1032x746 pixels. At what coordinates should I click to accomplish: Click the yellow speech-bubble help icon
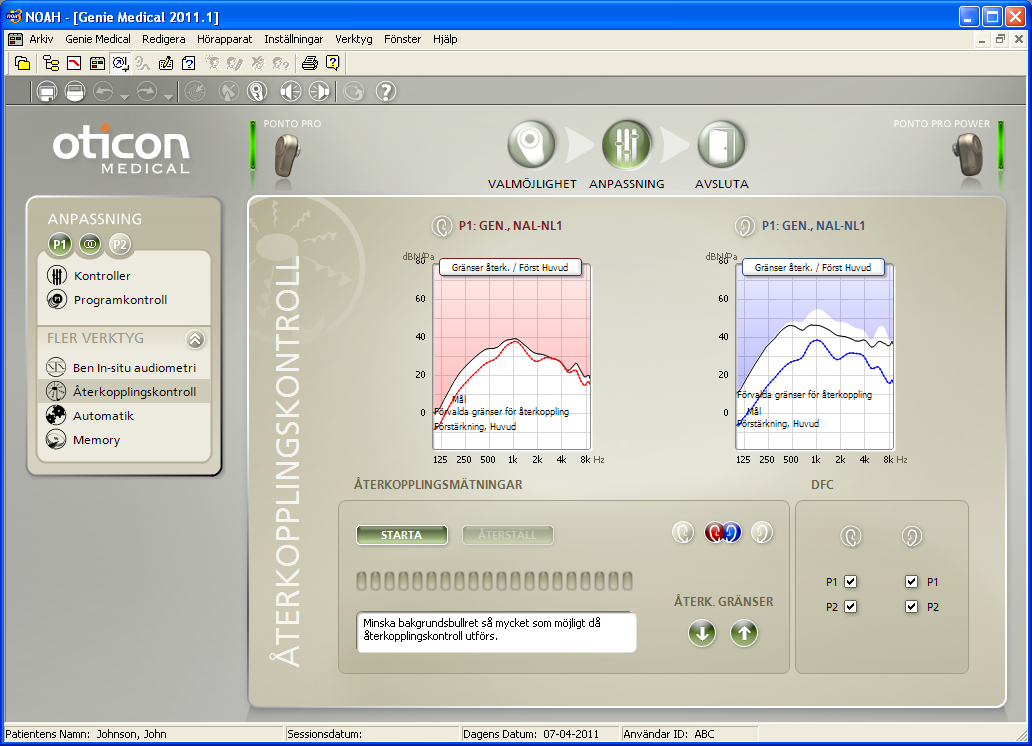pyautogui.click(x=333, y=63)
